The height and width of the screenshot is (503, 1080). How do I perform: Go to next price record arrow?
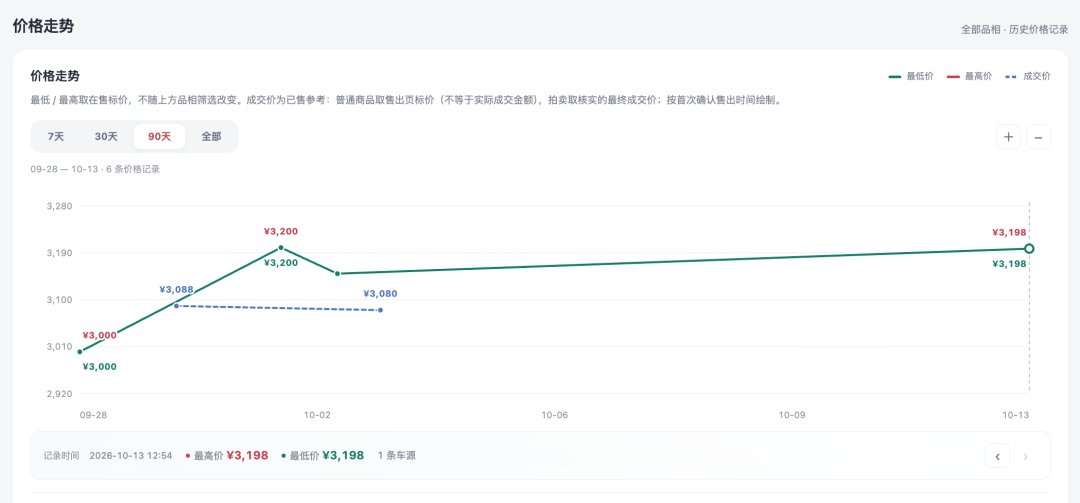[1026, 455]
